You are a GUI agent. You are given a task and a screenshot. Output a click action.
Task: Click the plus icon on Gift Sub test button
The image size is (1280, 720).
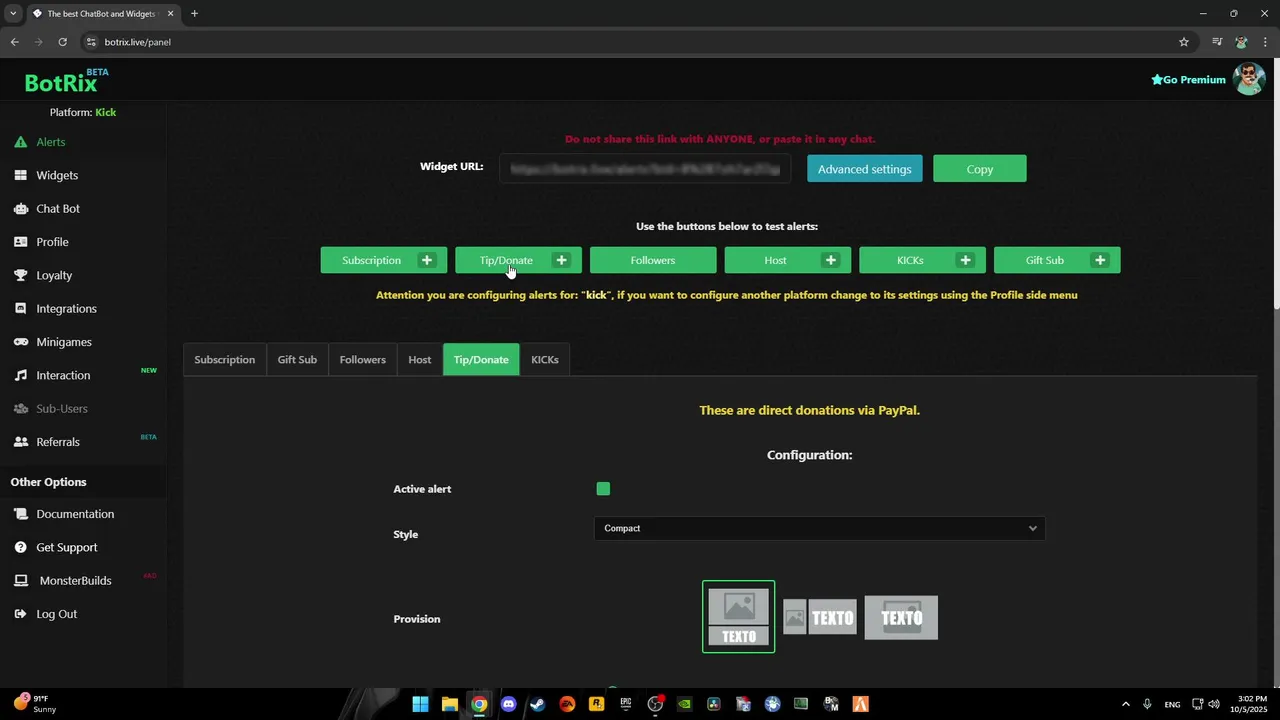tap(1100, 260)
